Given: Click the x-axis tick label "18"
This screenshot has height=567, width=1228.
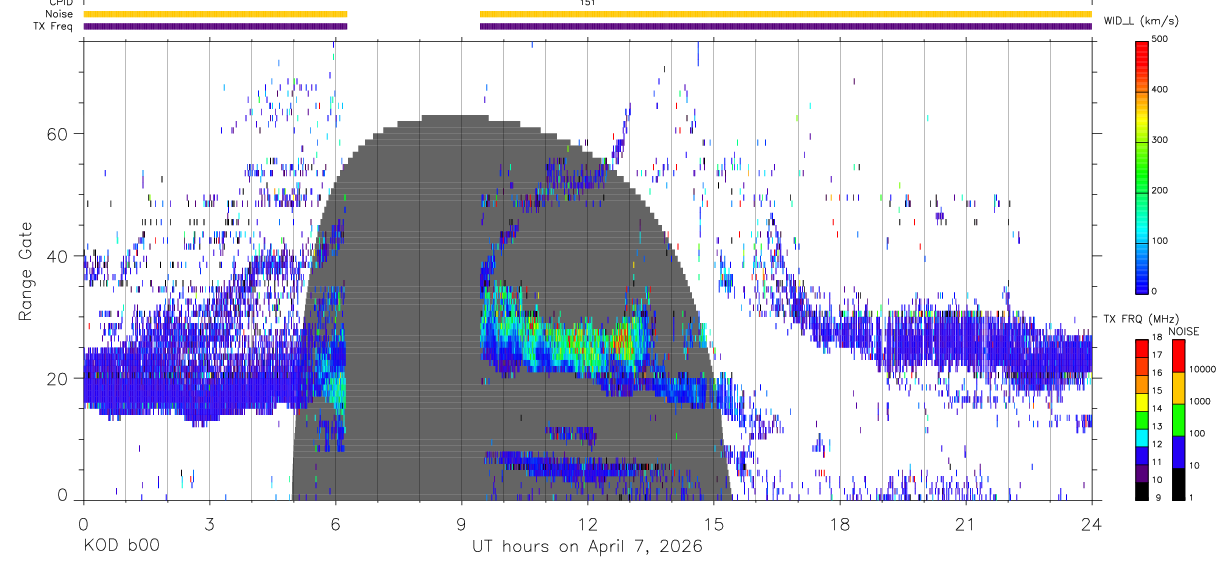Looking at the screenshot, I should tap(839, 524).
